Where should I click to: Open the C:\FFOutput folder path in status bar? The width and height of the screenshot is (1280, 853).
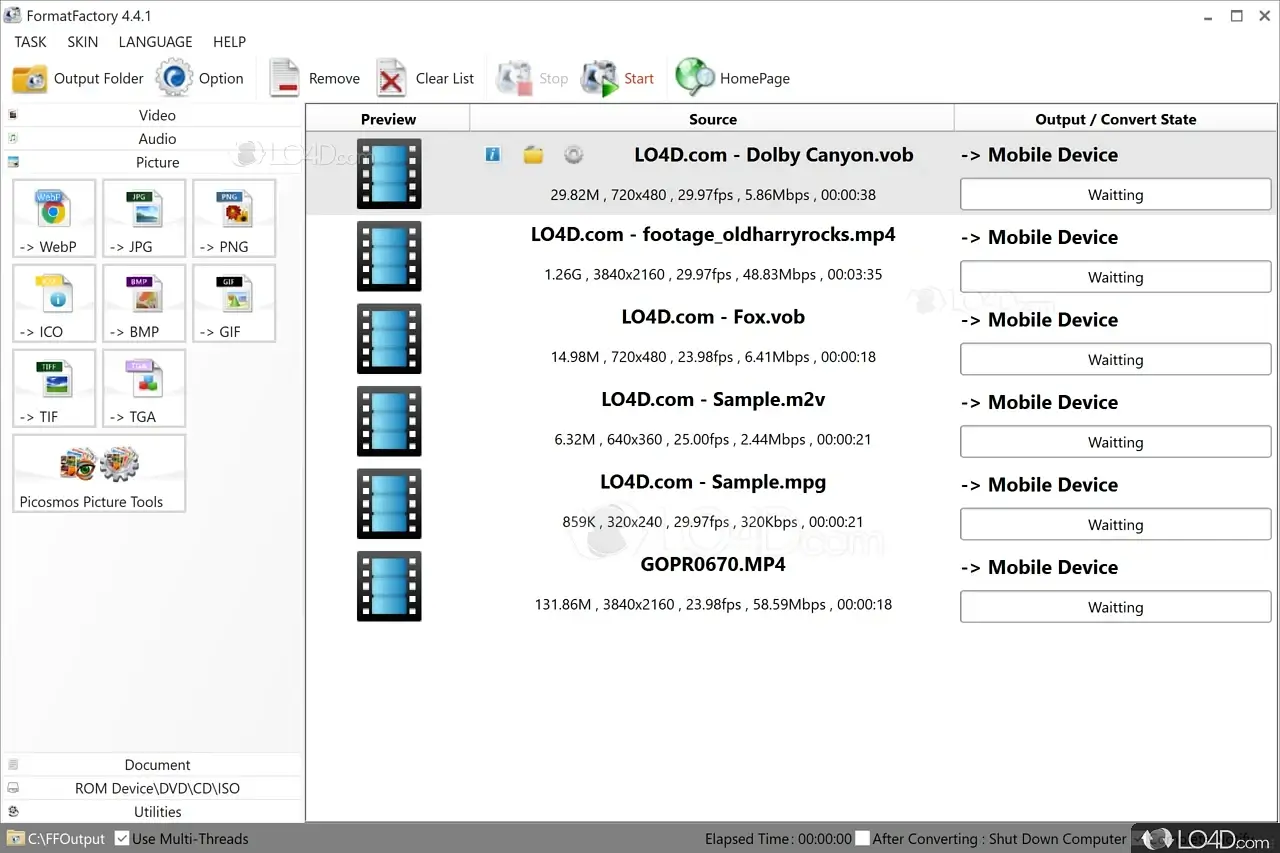tap(56, 839)
